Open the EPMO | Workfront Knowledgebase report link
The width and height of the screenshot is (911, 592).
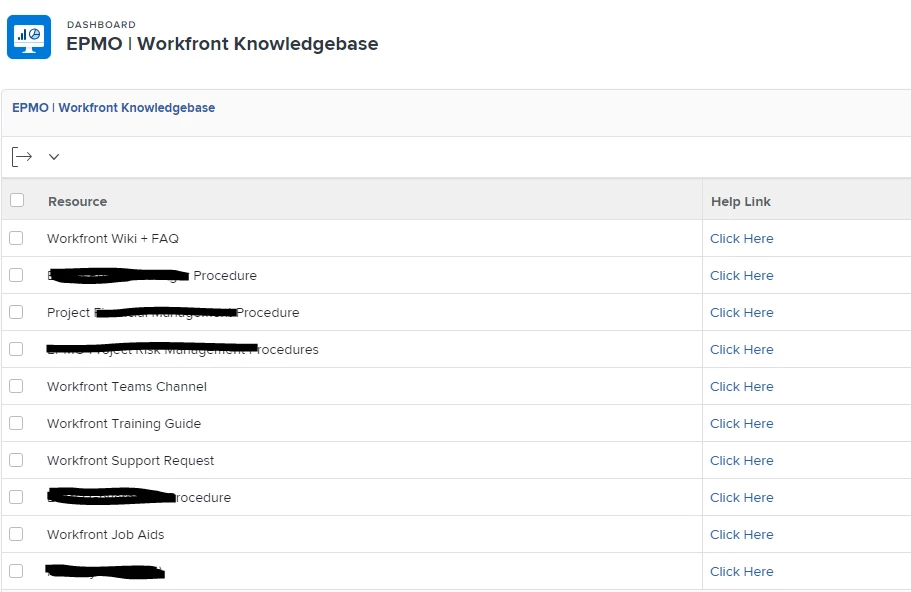[x=113, y=107]
